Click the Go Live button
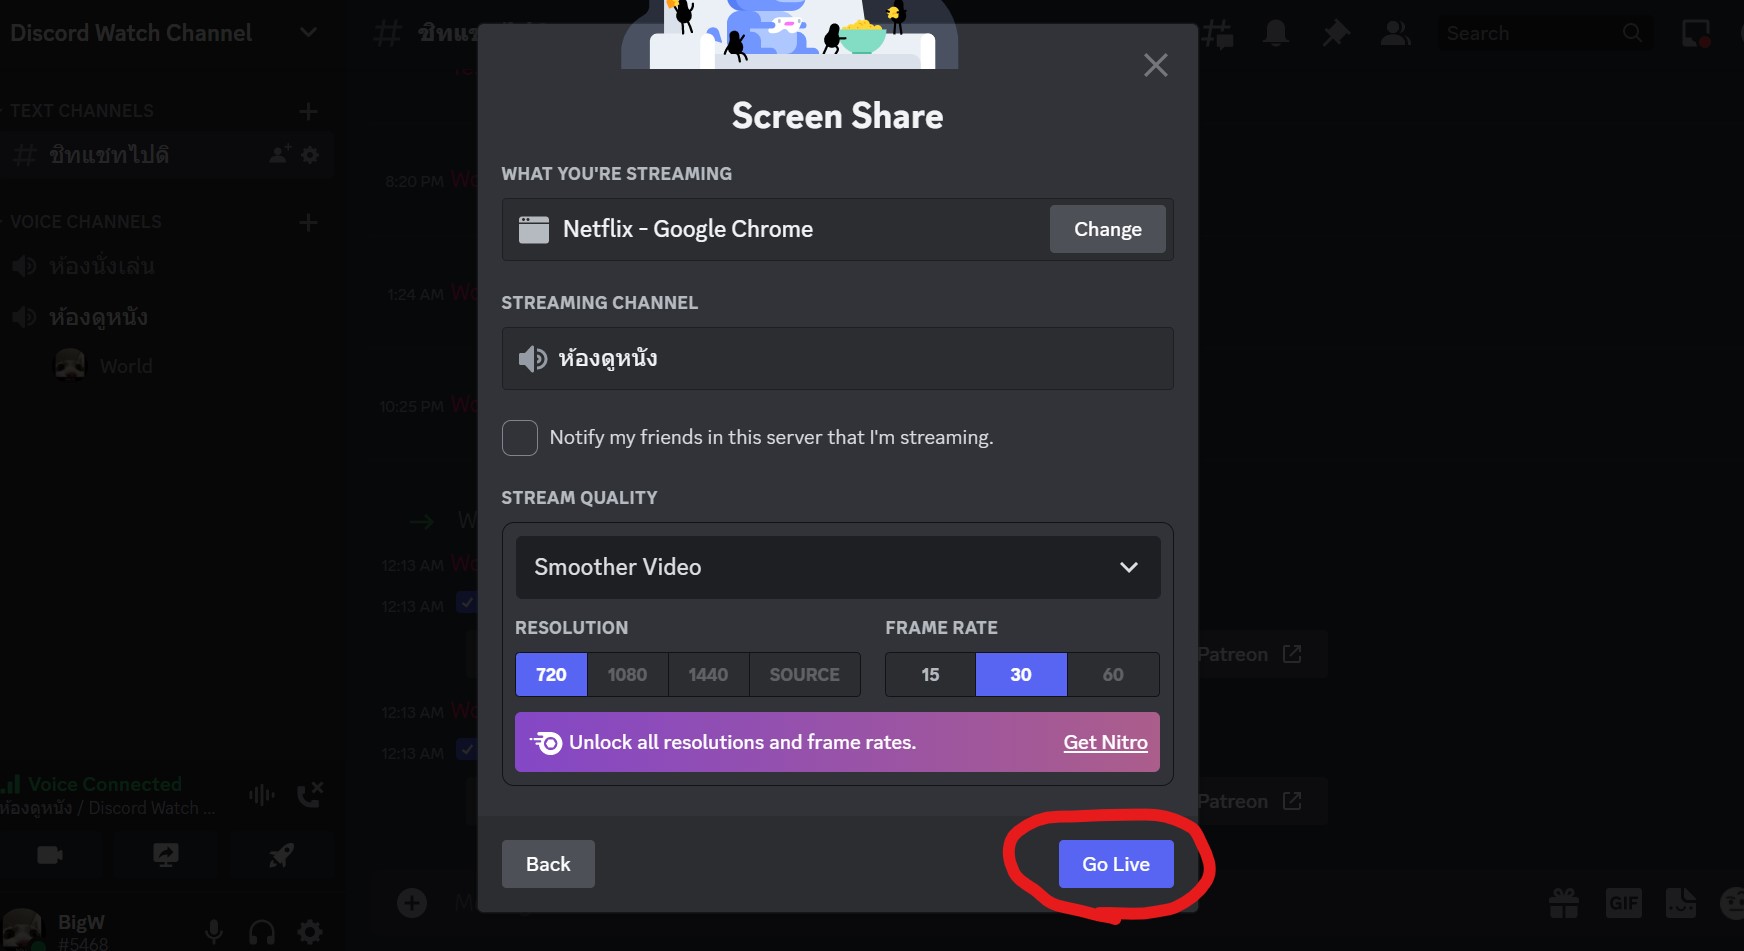 coord(1115,864)
